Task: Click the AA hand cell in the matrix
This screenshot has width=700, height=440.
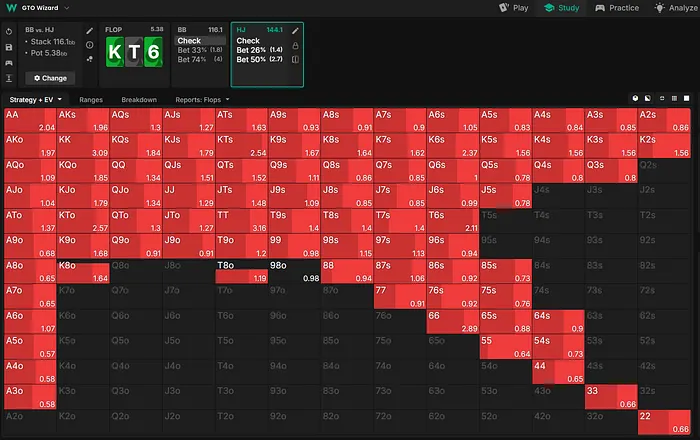Action: pos(30,121)
